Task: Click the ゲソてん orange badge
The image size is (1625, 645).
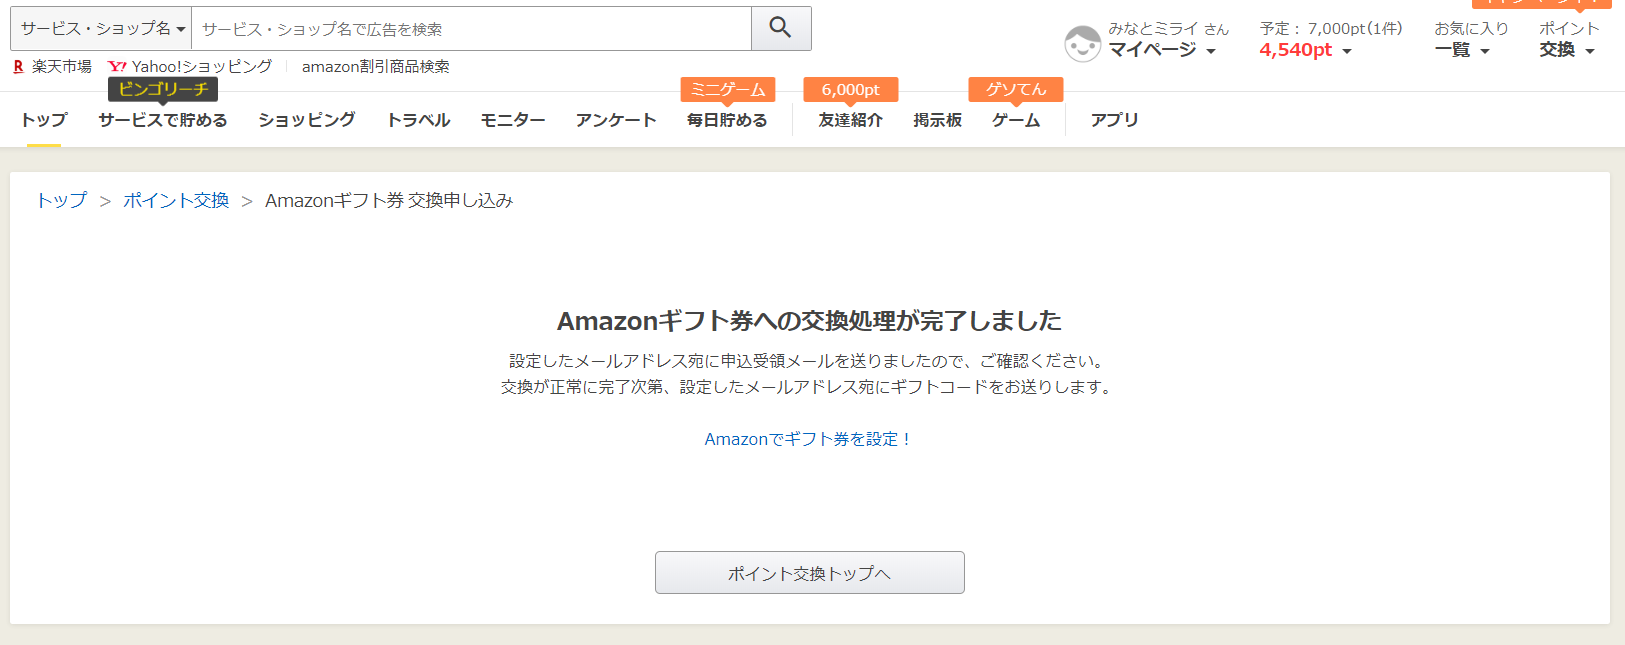Action: (x=1016, y=89)
